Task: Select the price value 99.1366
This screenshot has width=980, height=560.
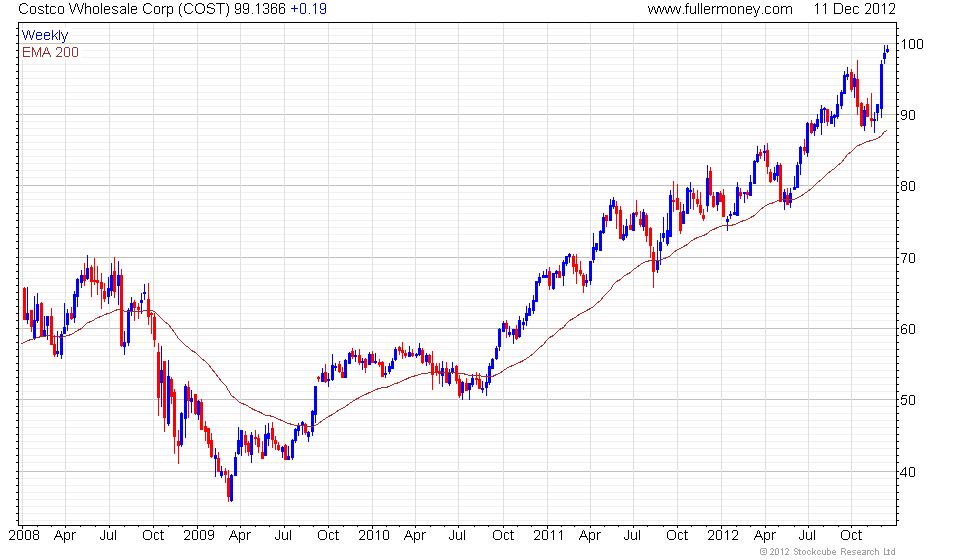Action: 260,9
